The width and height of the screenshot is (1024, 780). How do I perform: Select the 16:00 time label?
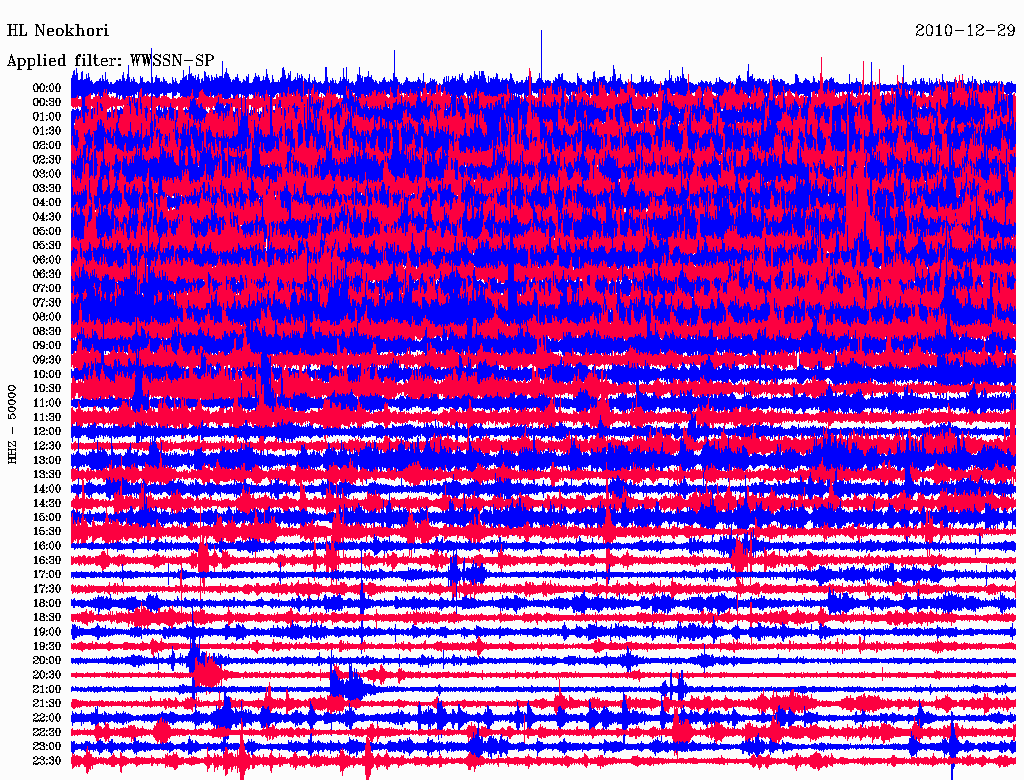tap(47, 546)
